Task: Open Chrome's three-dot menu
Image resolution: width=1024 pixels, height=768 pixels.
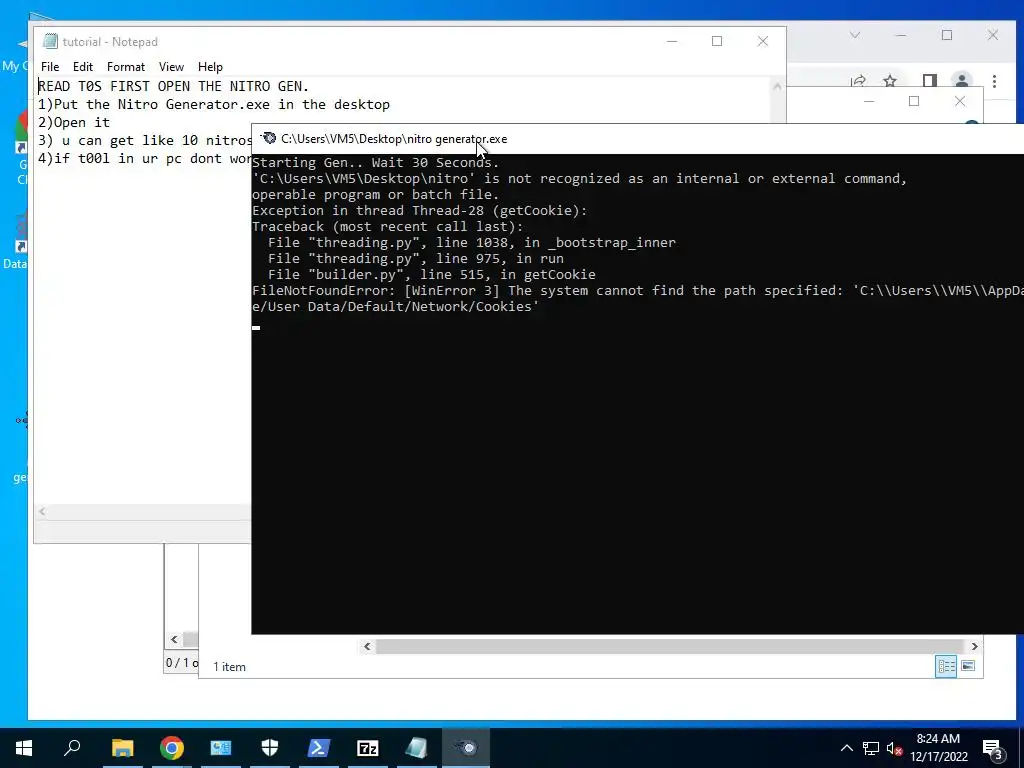Action: point(994,81)
